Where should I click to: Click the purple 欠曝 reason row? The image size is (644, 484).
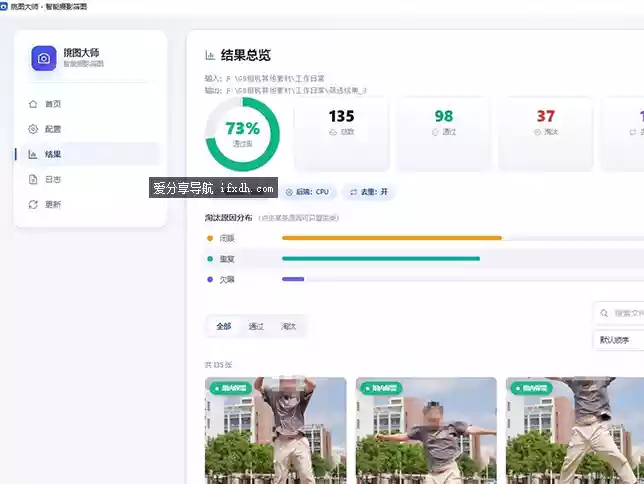(424, 279)
